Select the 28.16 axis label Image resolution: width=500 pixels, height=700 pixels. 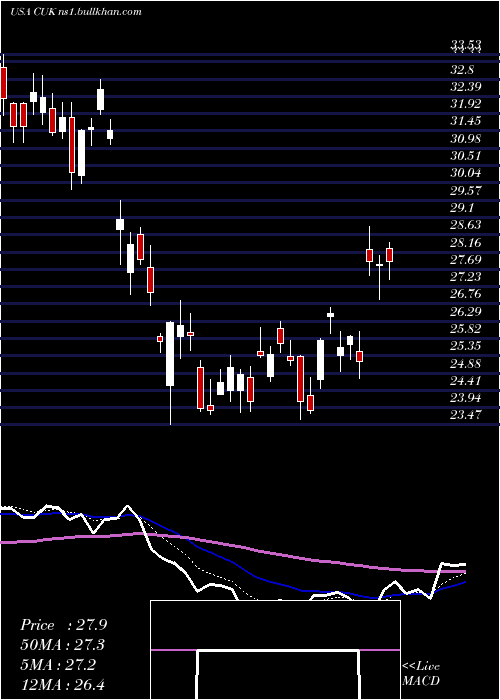point(466,243)
